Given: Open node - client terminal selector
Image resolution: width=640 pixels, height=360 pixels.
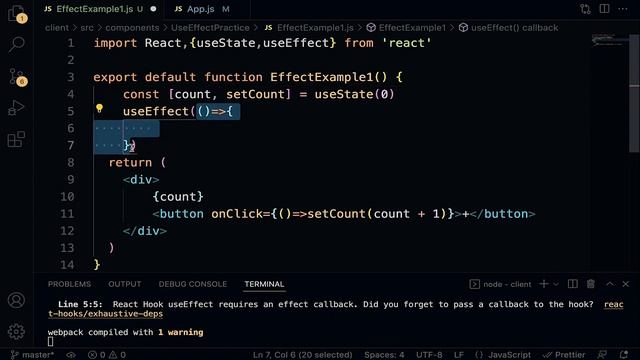Looking at the screenshot, I should click(501, 284).
